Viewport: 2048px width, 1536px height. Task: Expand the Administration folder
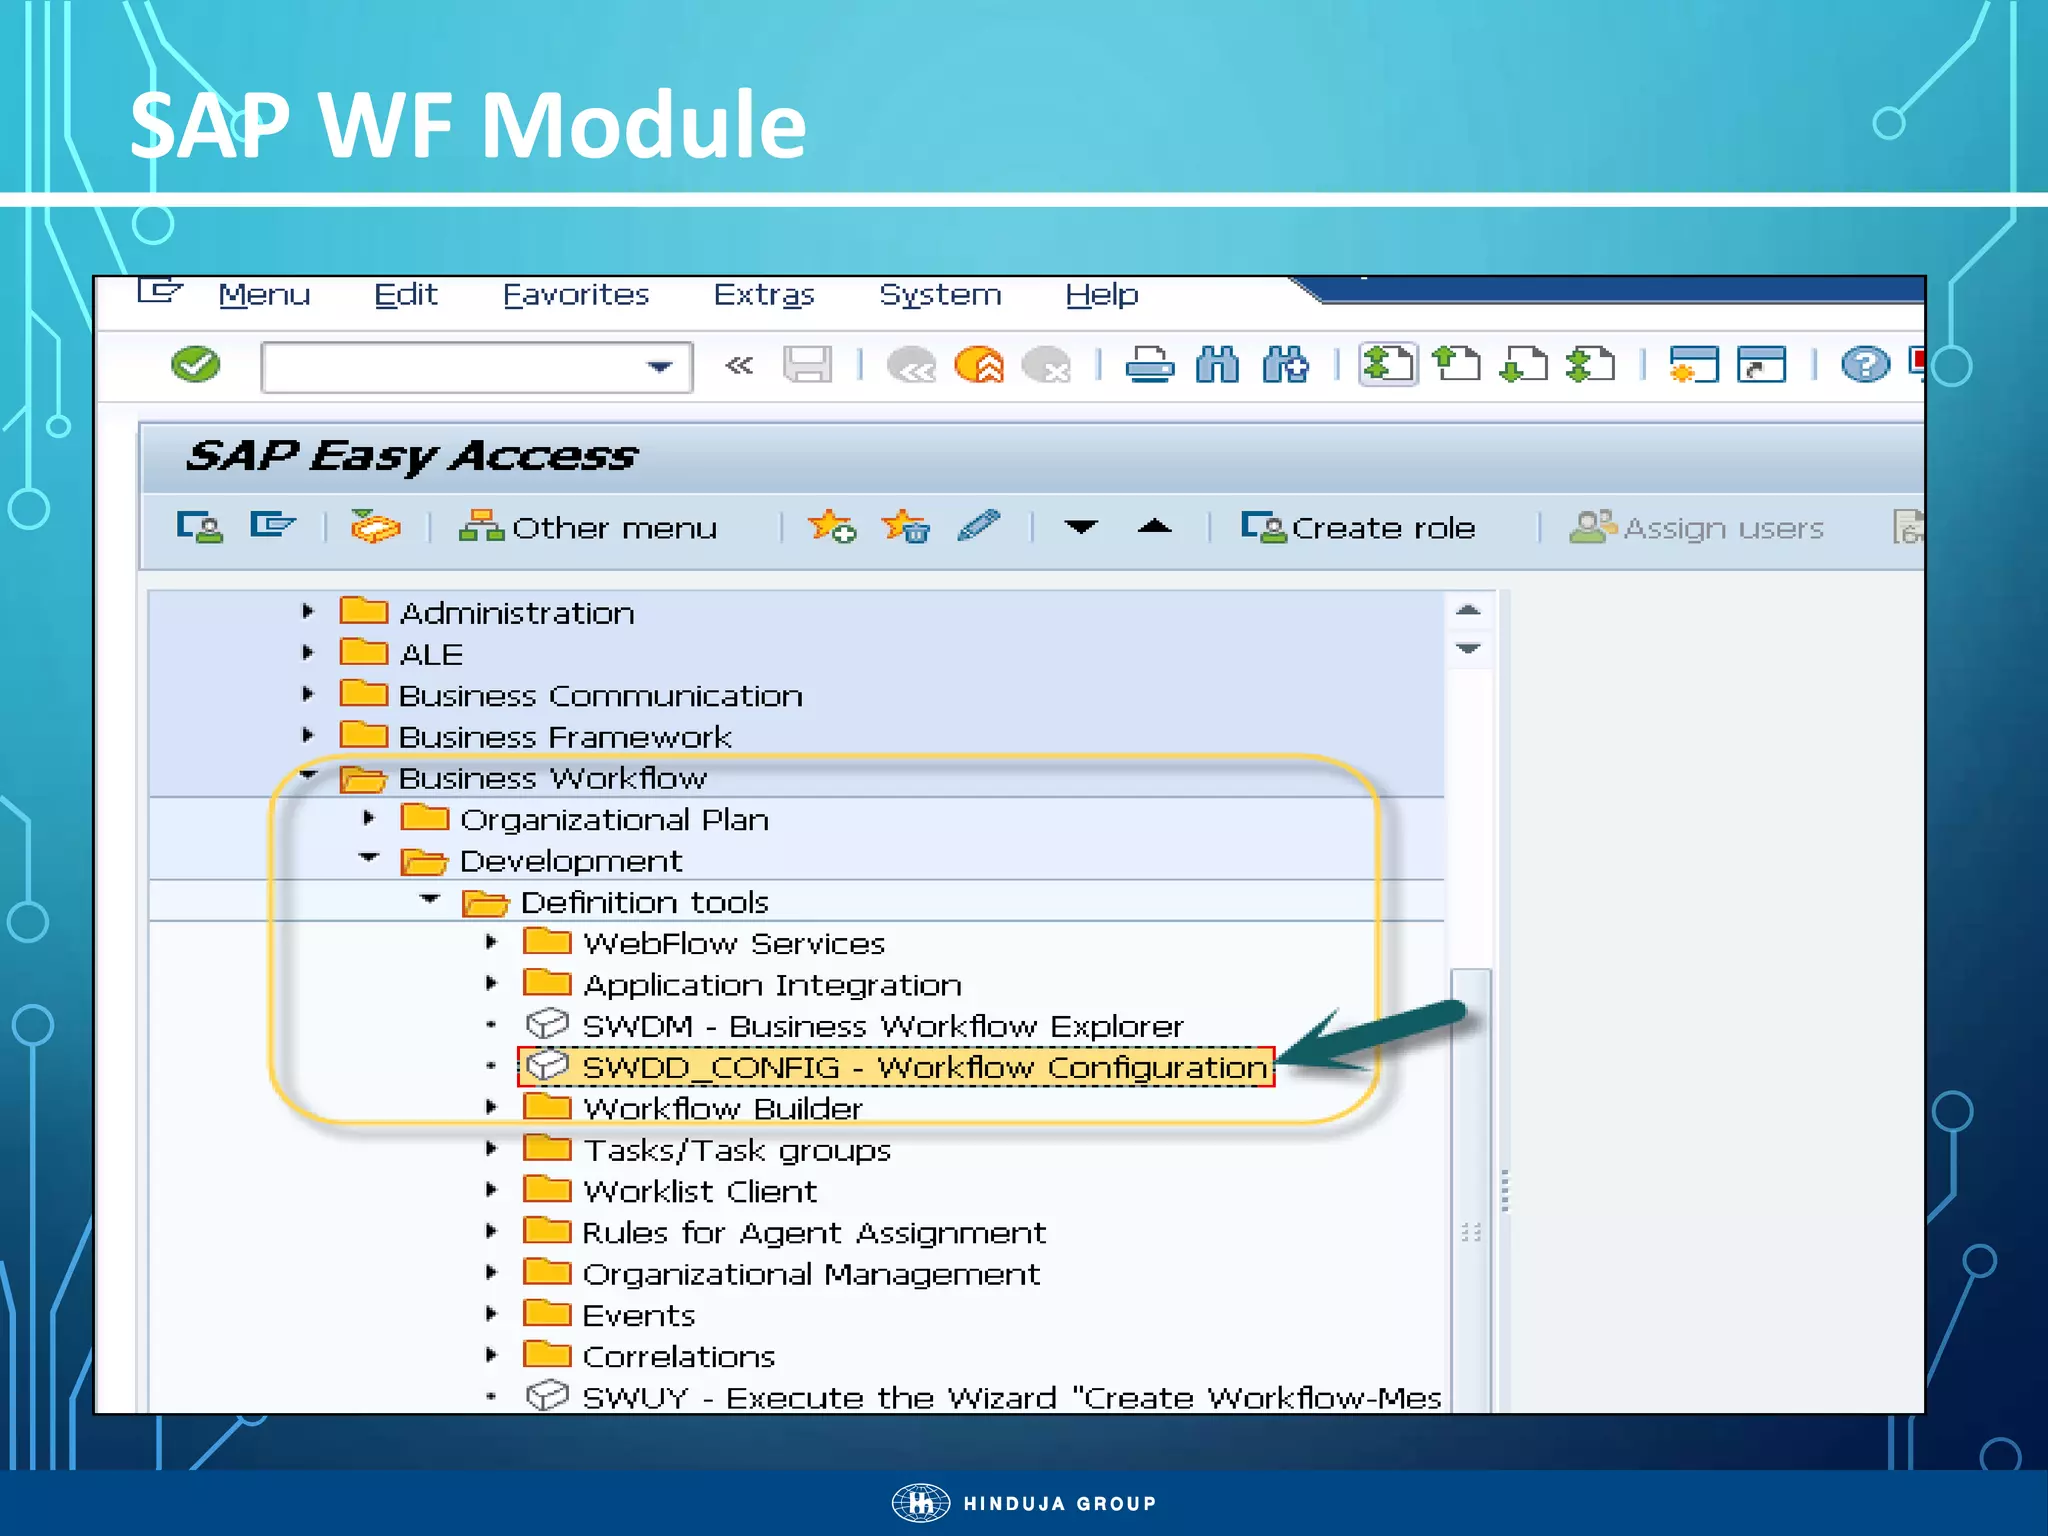308,611
